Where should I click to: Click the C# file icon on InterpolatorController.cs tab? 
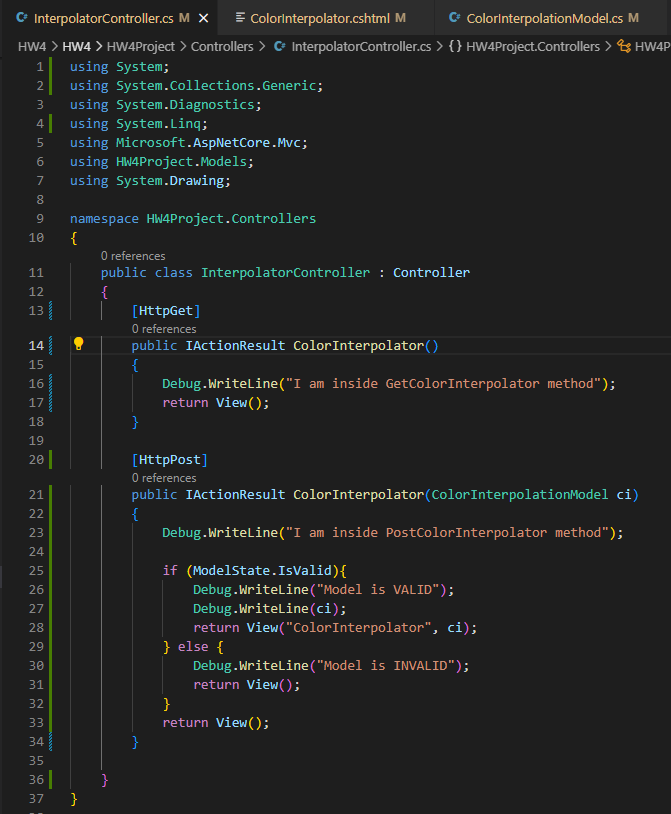point(22,18)
